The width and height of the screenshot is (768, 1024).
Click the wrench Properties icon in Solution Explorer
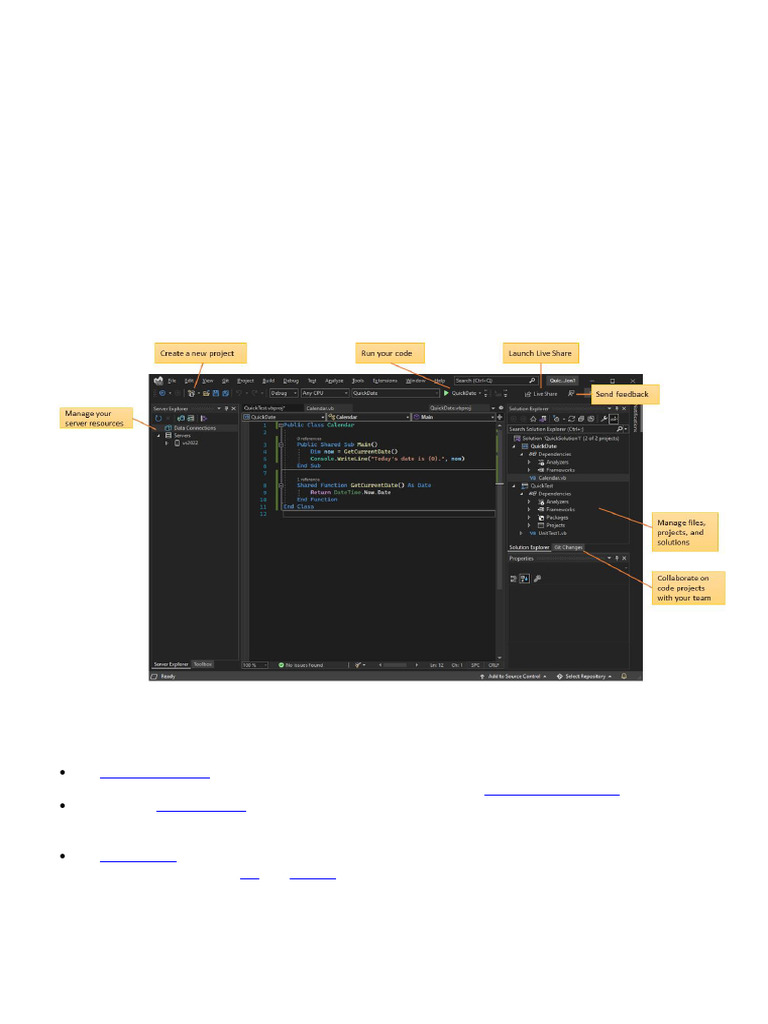point(603,419)
